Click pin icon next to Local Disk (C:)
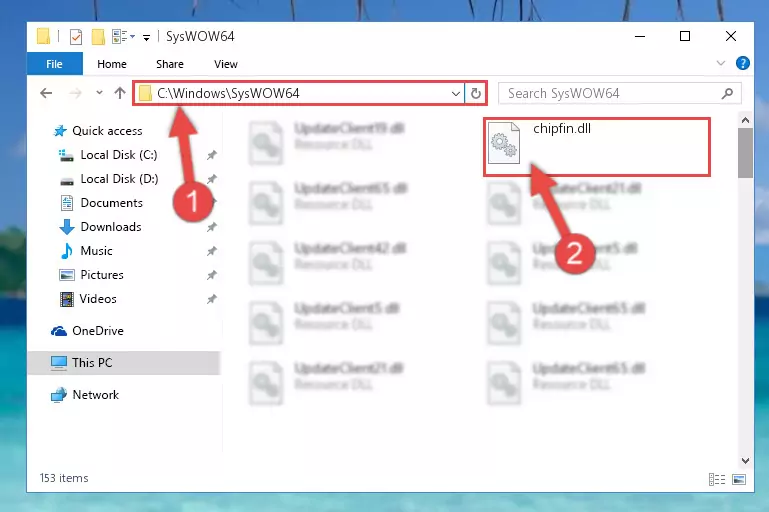The image size is (769, 512). [x=211, y=155]
